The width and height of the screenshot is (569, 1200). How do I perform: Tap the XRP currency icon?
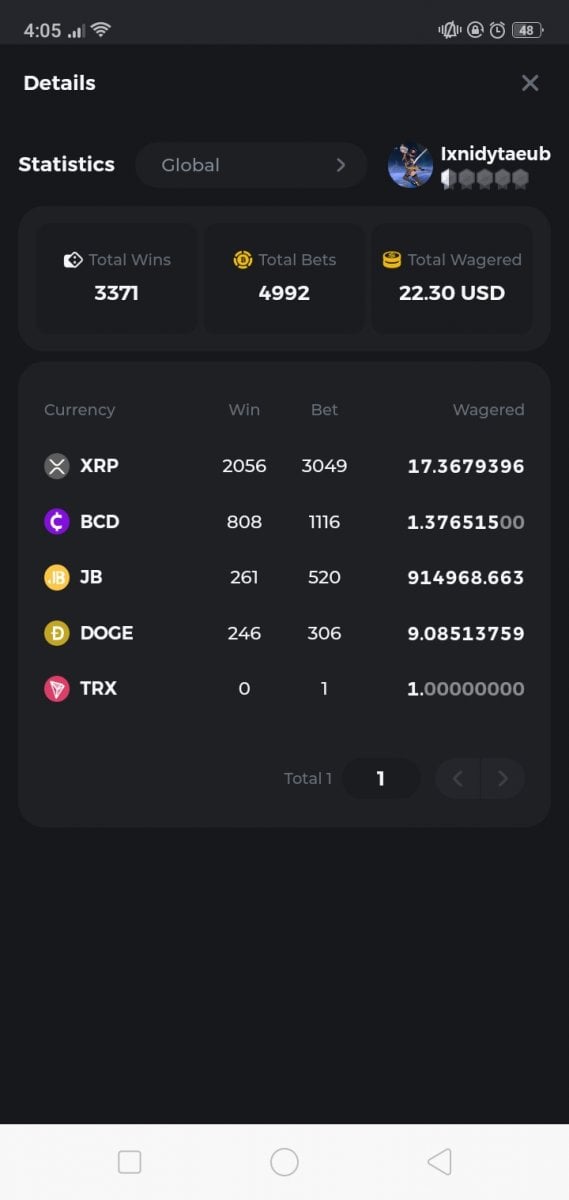point(57,466)
